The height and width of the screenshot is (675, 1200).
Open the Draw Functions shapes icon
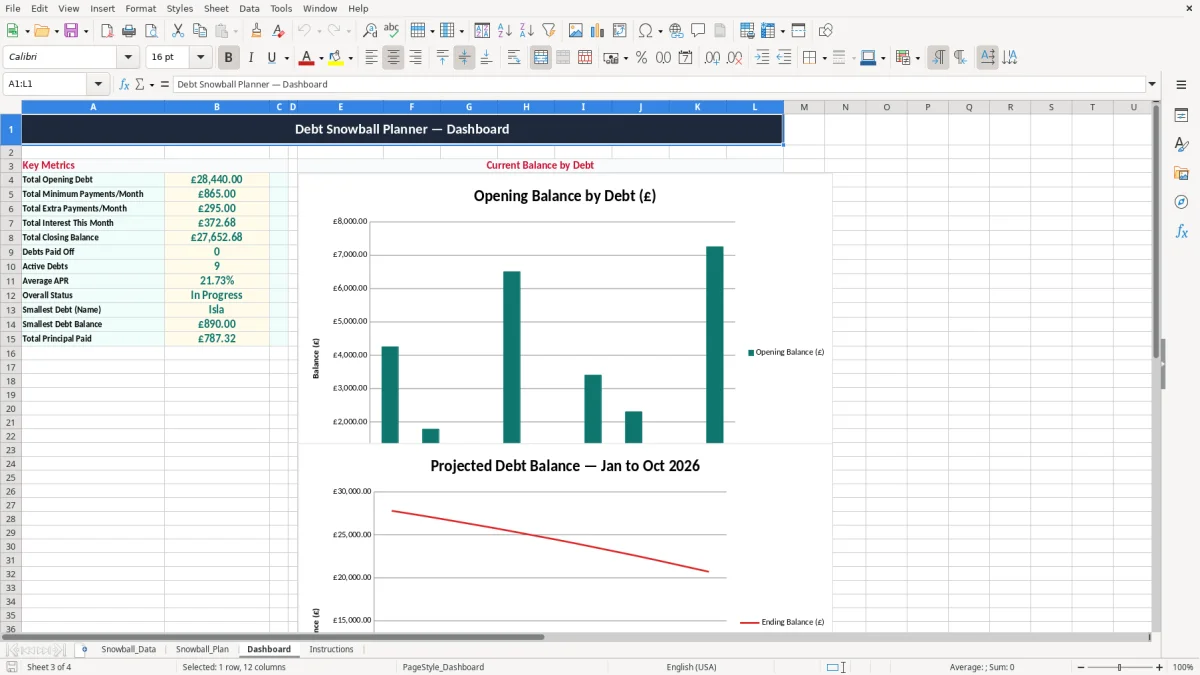point(825,31)
